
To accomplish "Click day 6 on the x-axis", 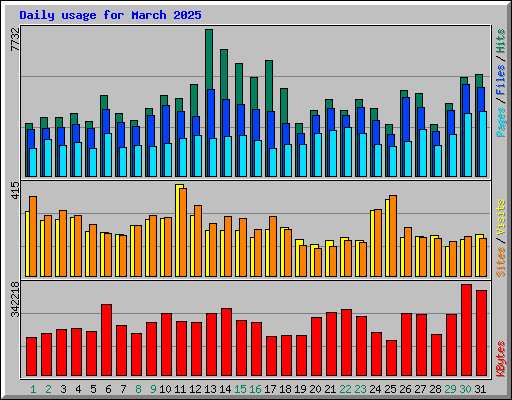I will coord(108,389).
